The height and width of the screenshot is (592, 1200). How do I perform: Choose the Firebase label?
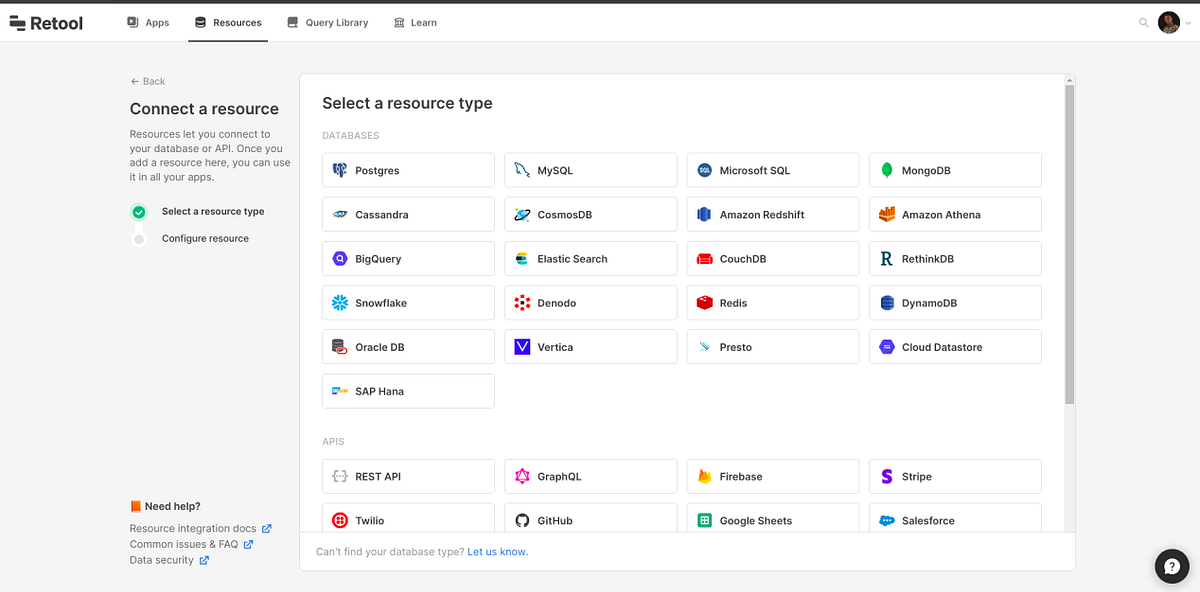tap(741, 477)
